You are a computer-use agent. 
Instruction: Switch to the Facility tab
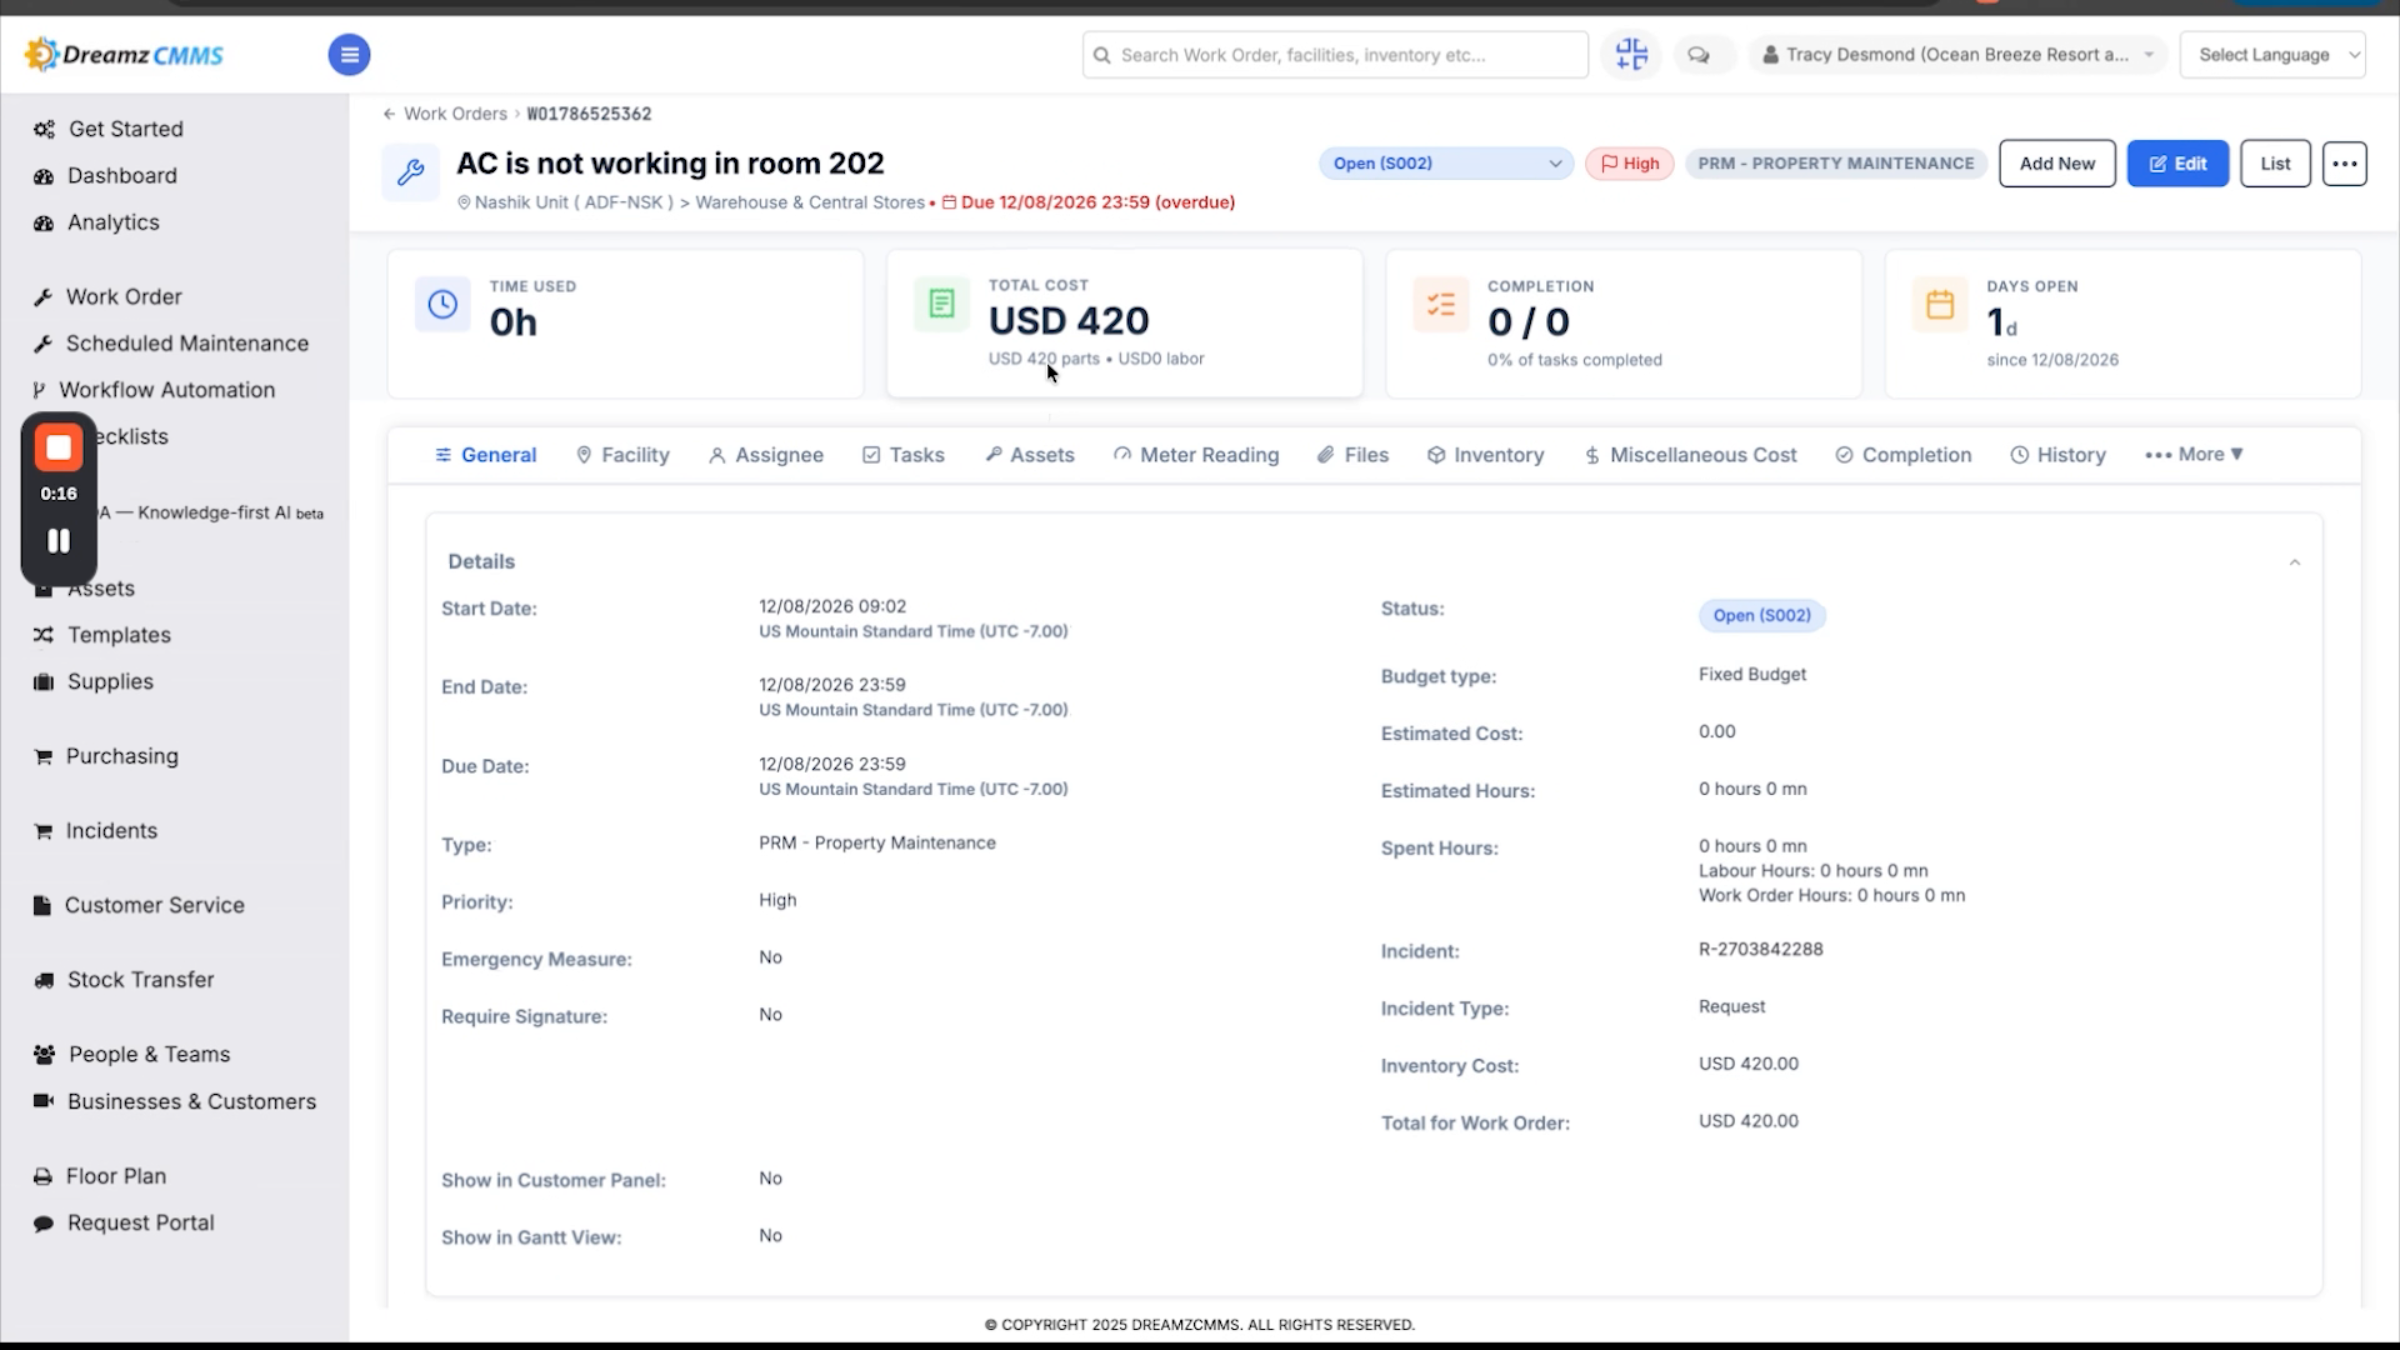(x=623, y=455)
